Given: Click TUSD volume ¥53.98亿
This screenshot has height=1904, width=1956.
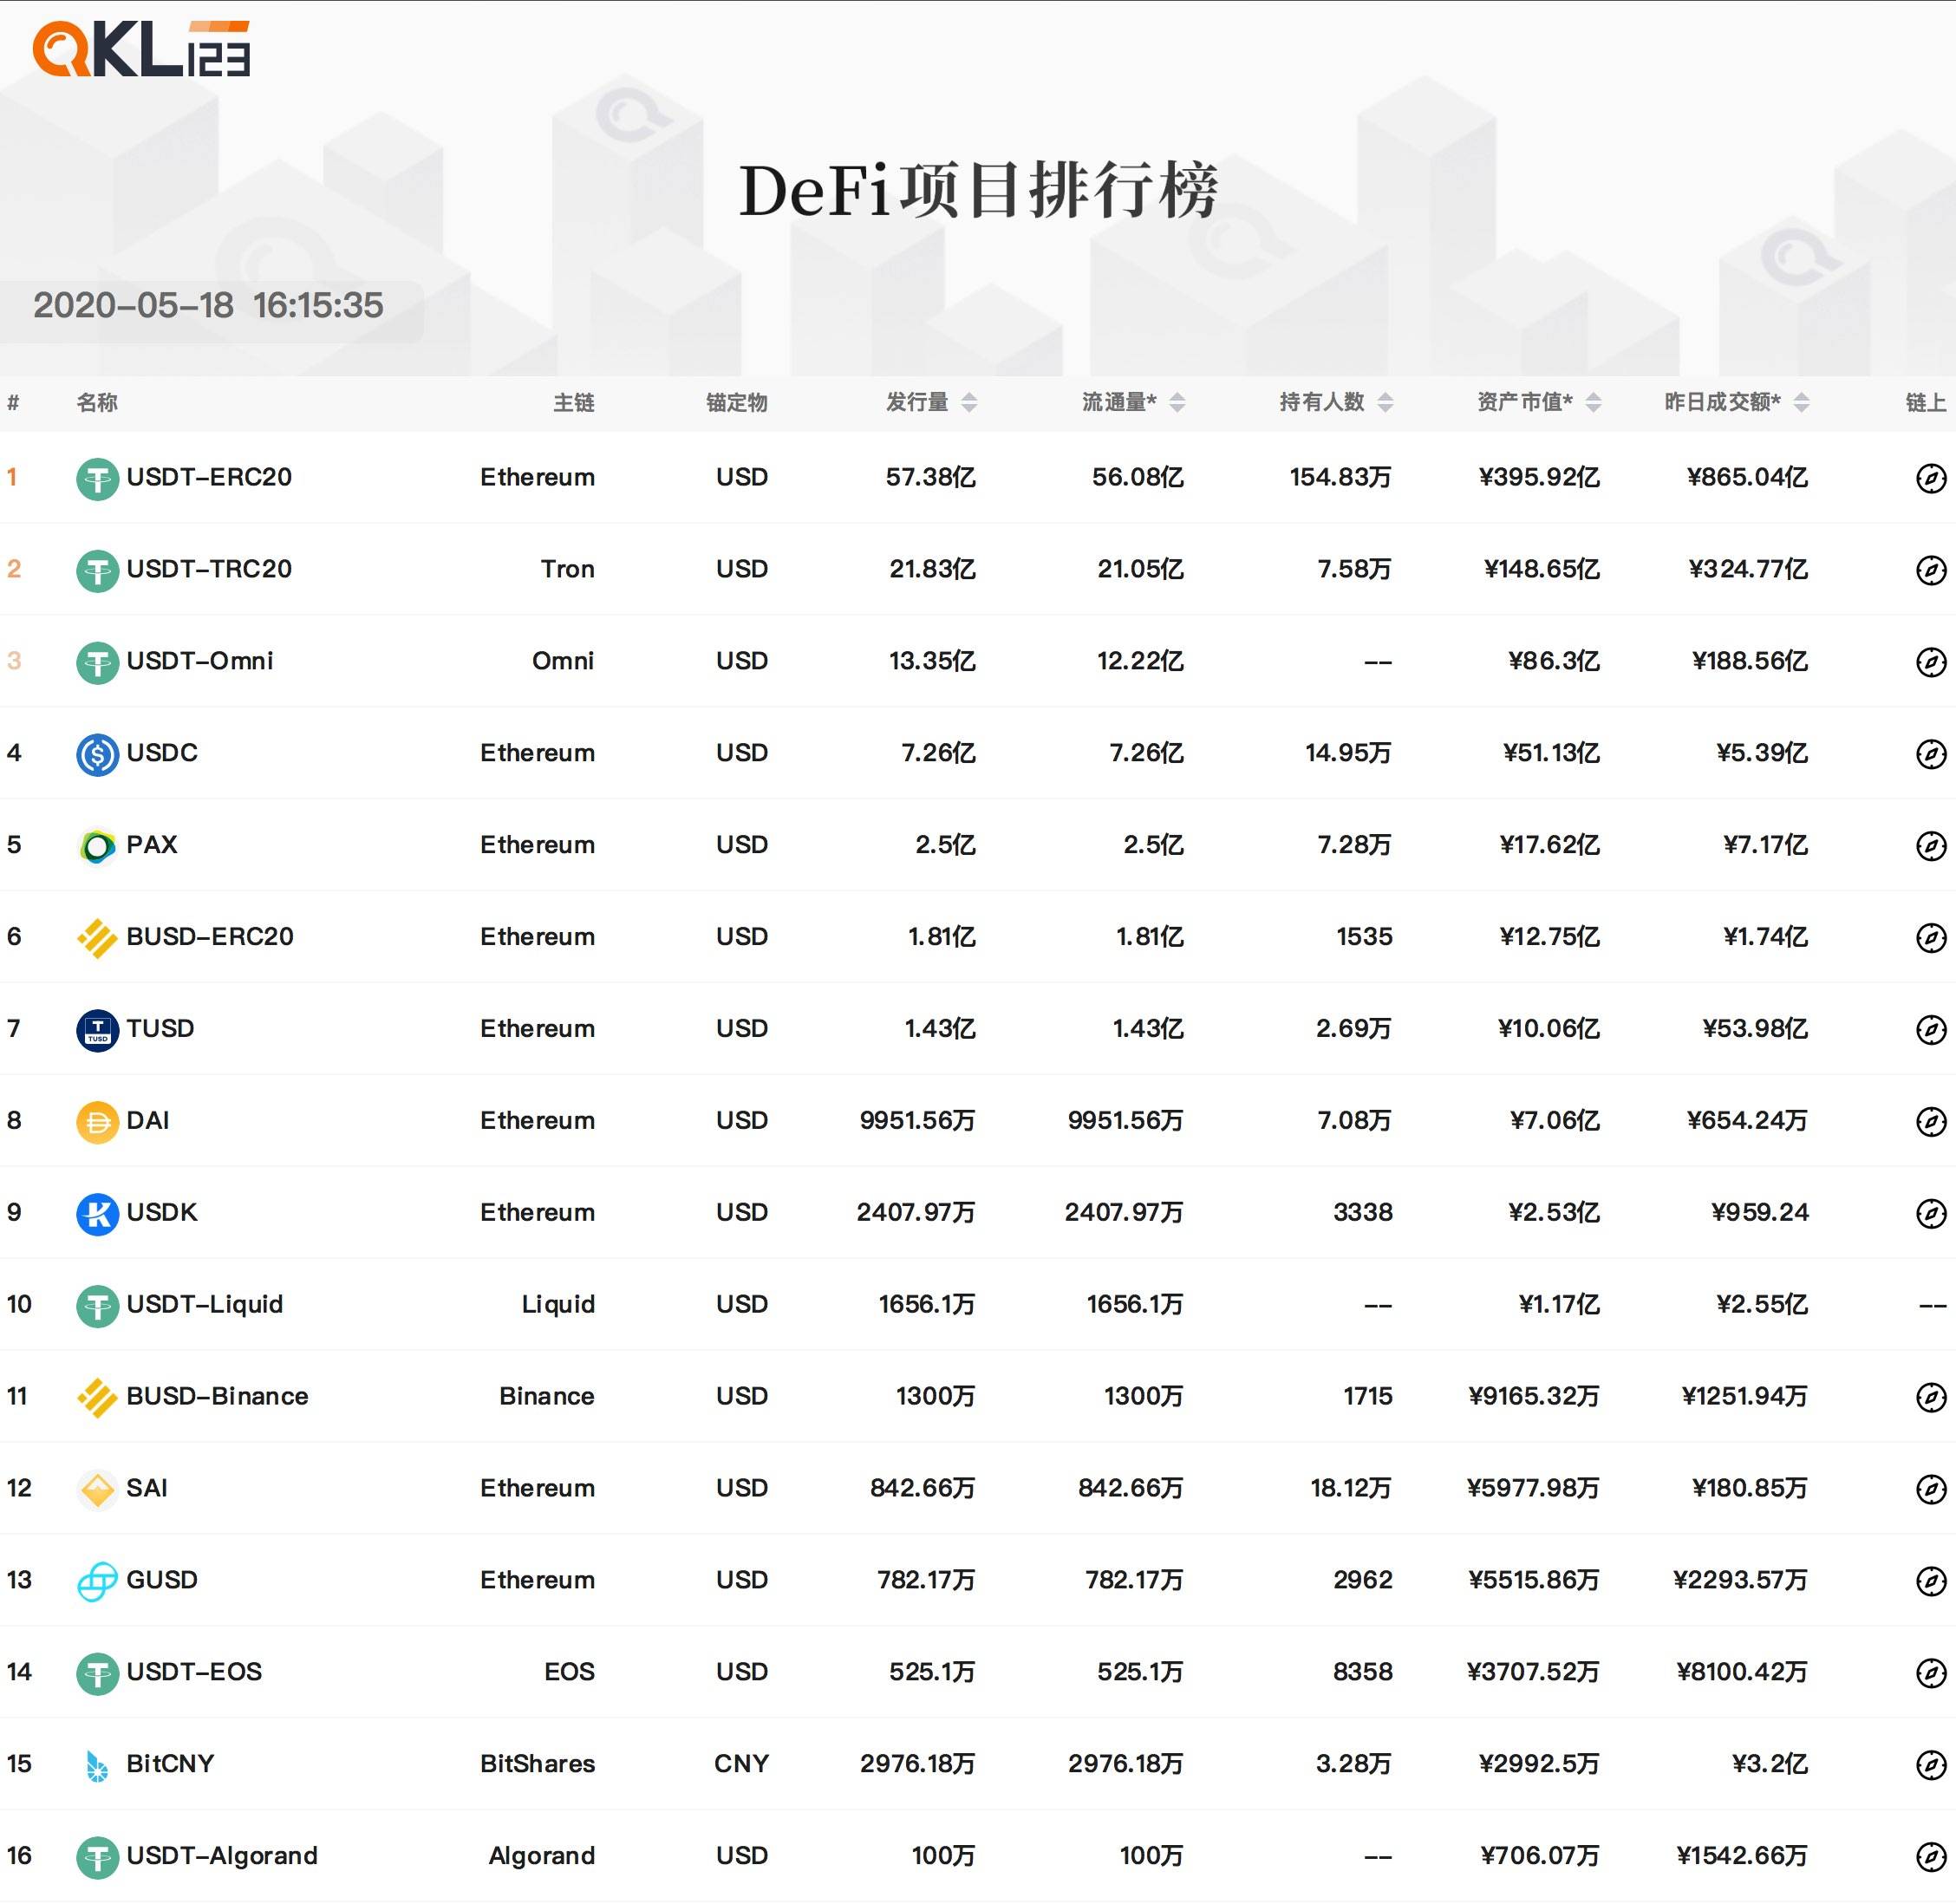Looking at the screenshot, I should 1756,1029.
